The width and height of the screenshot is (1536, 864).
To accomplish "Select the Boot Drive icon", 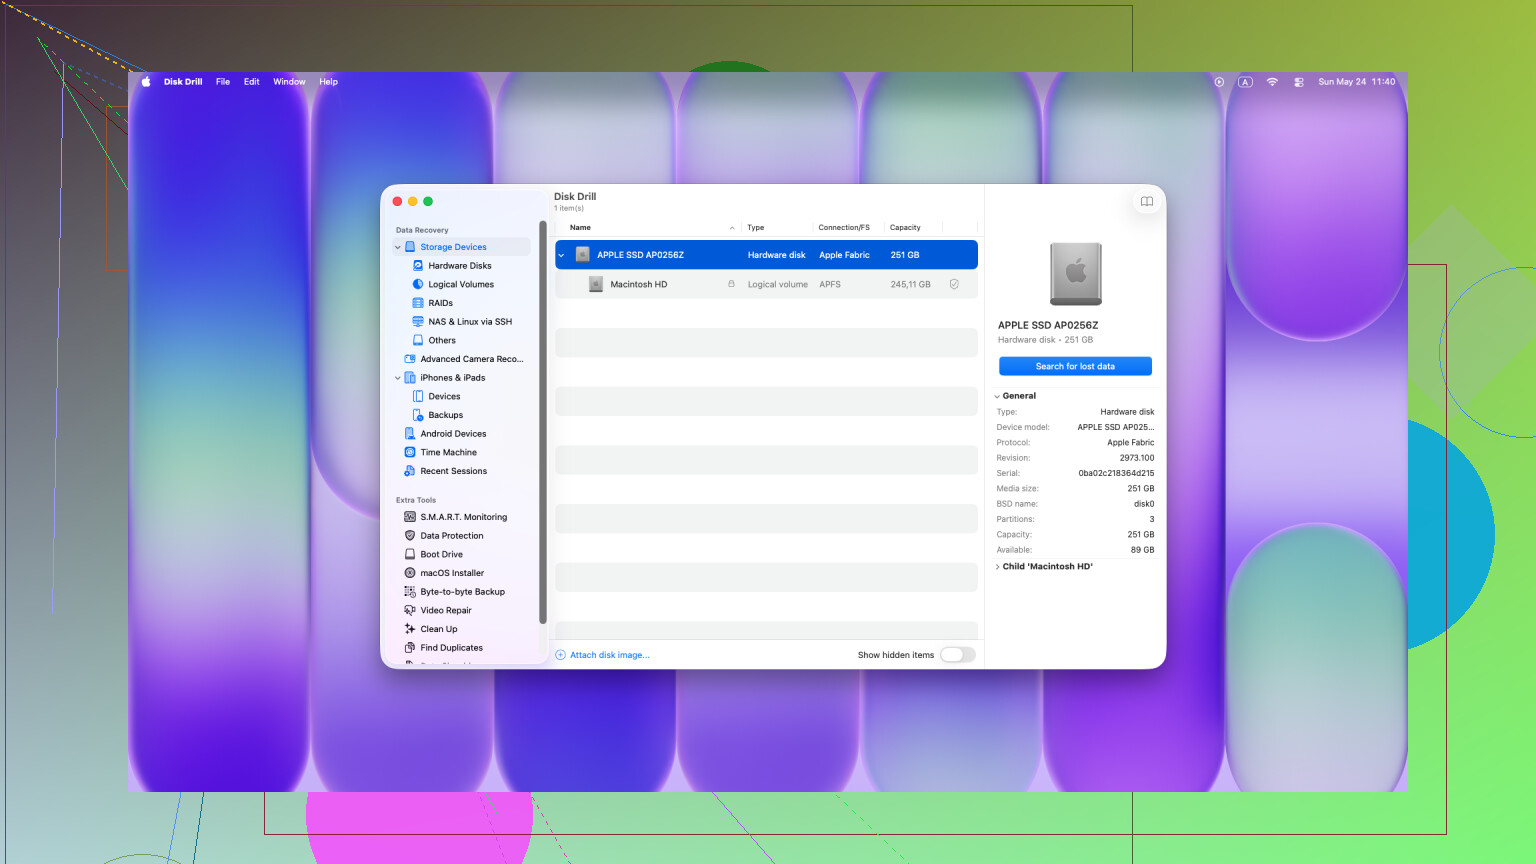I will (x=410, y=554).
